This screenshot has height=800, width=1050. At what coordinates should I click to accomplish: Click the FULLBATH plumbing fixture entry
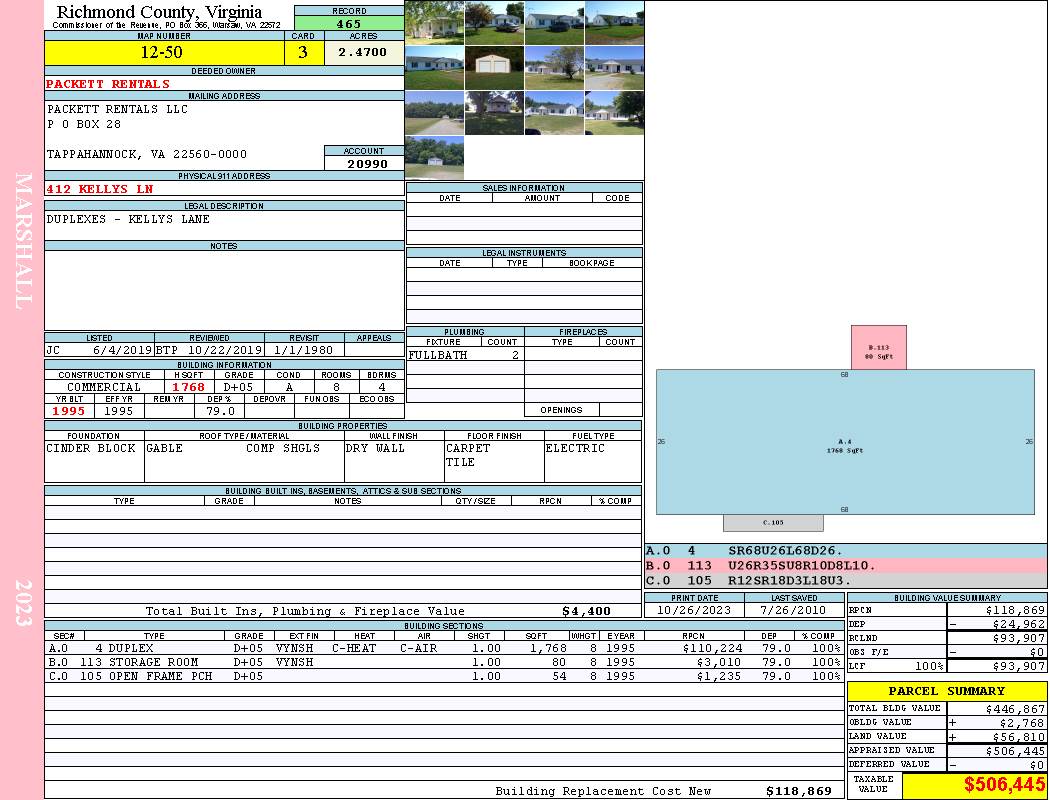click(x=437, y=355)
